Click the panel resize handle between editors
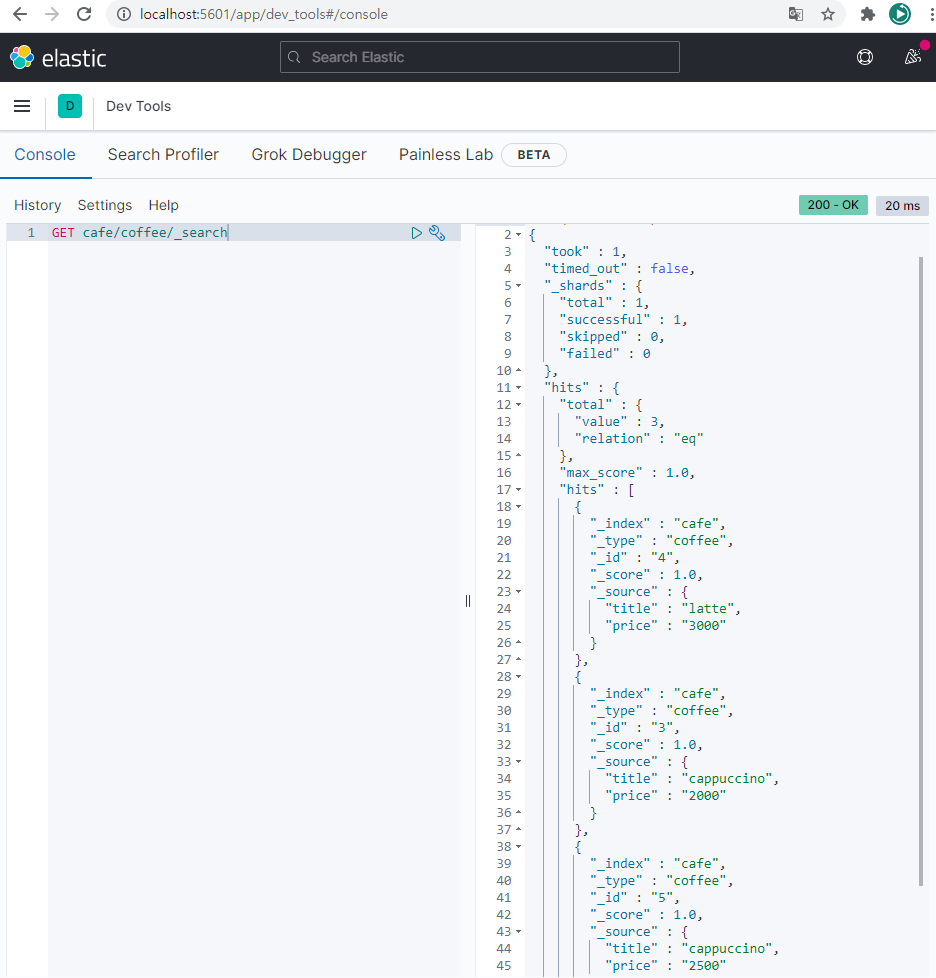The width and height of the screenshot is (936, 978). point(468,601)
